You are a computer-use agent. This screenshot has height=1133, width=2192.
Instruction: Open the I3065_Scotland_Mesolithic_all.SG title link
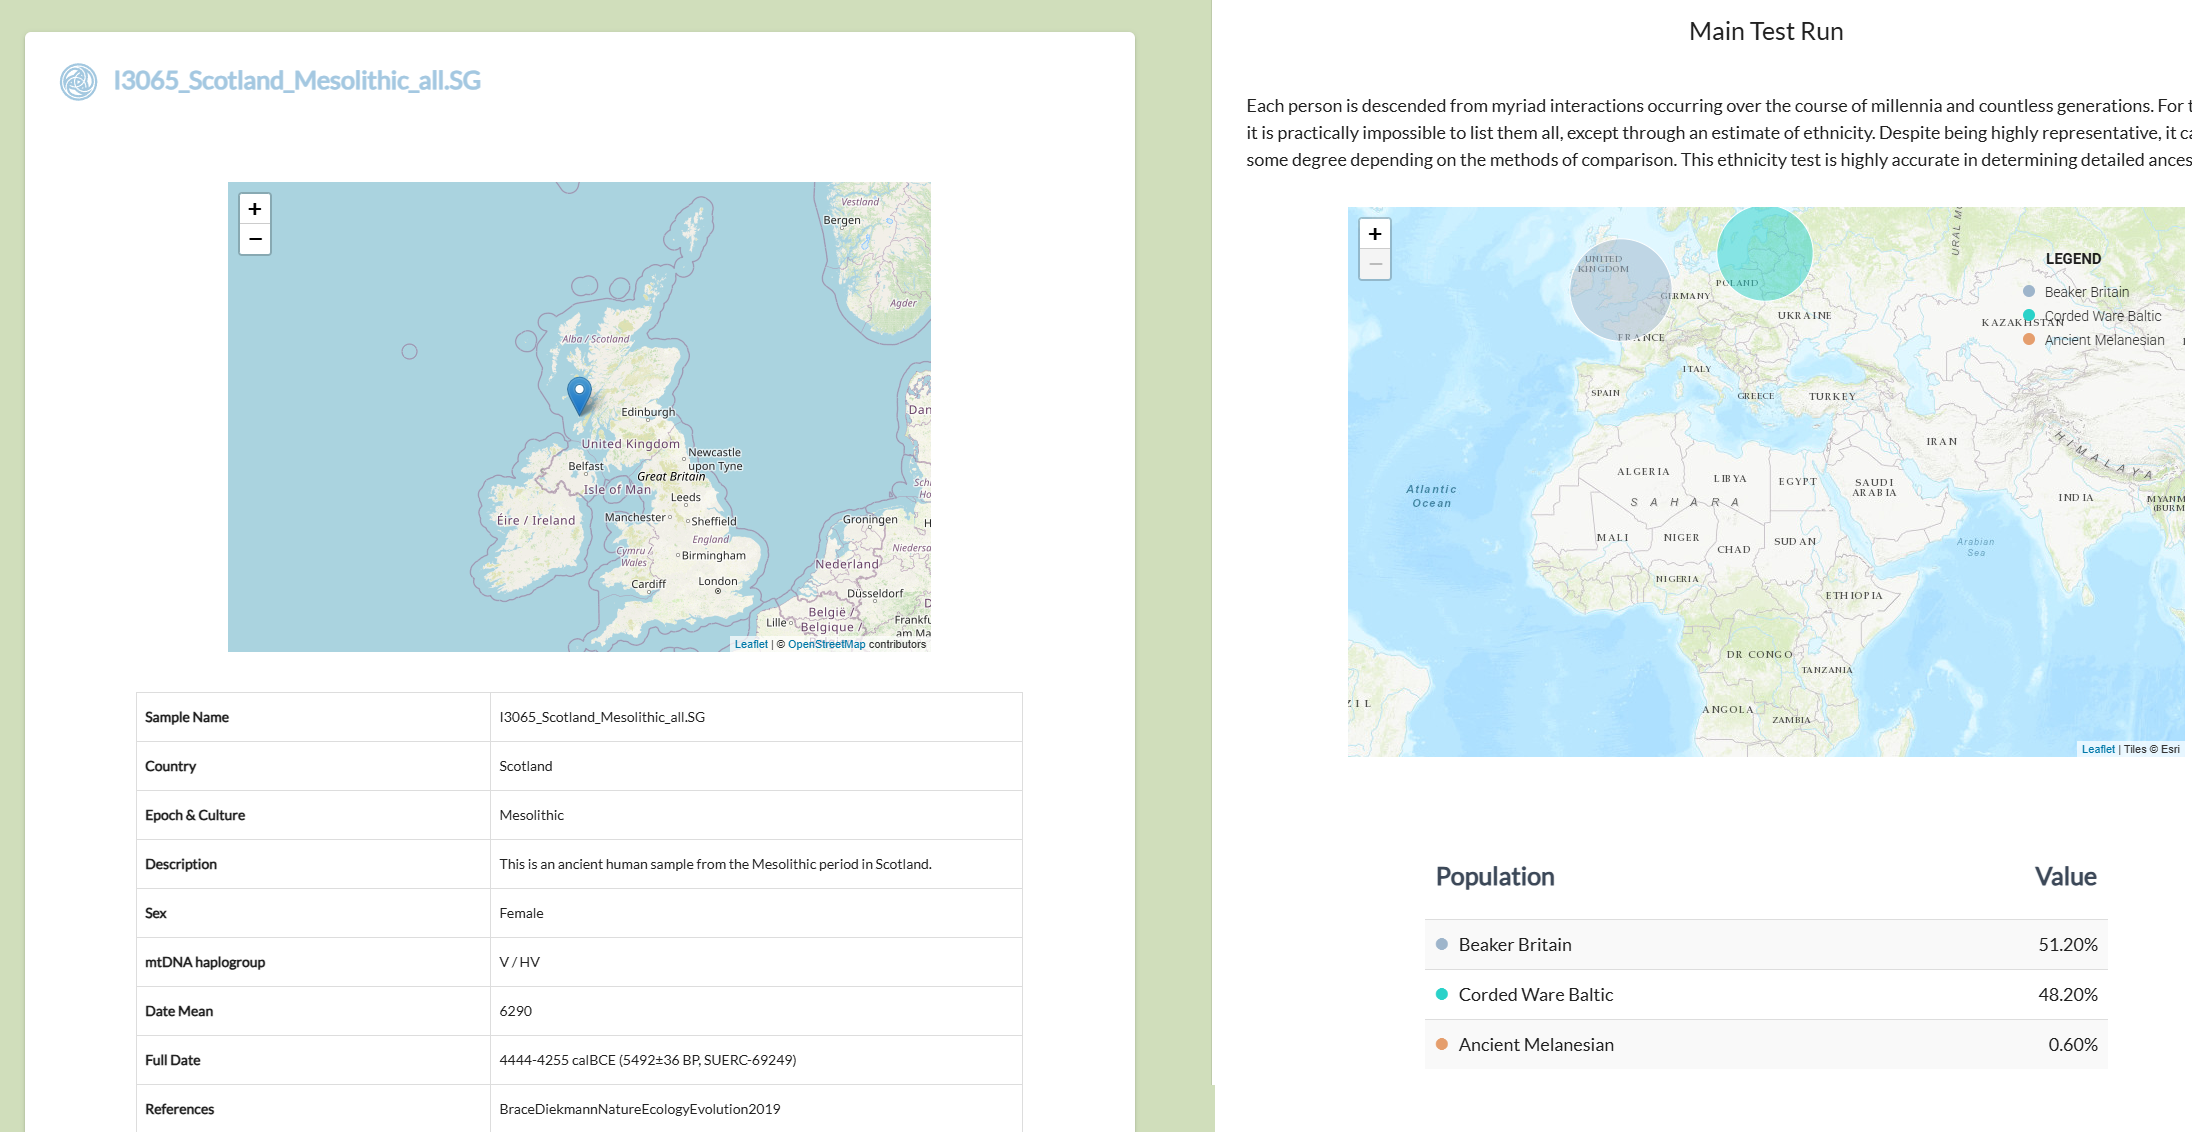[297, 81]
